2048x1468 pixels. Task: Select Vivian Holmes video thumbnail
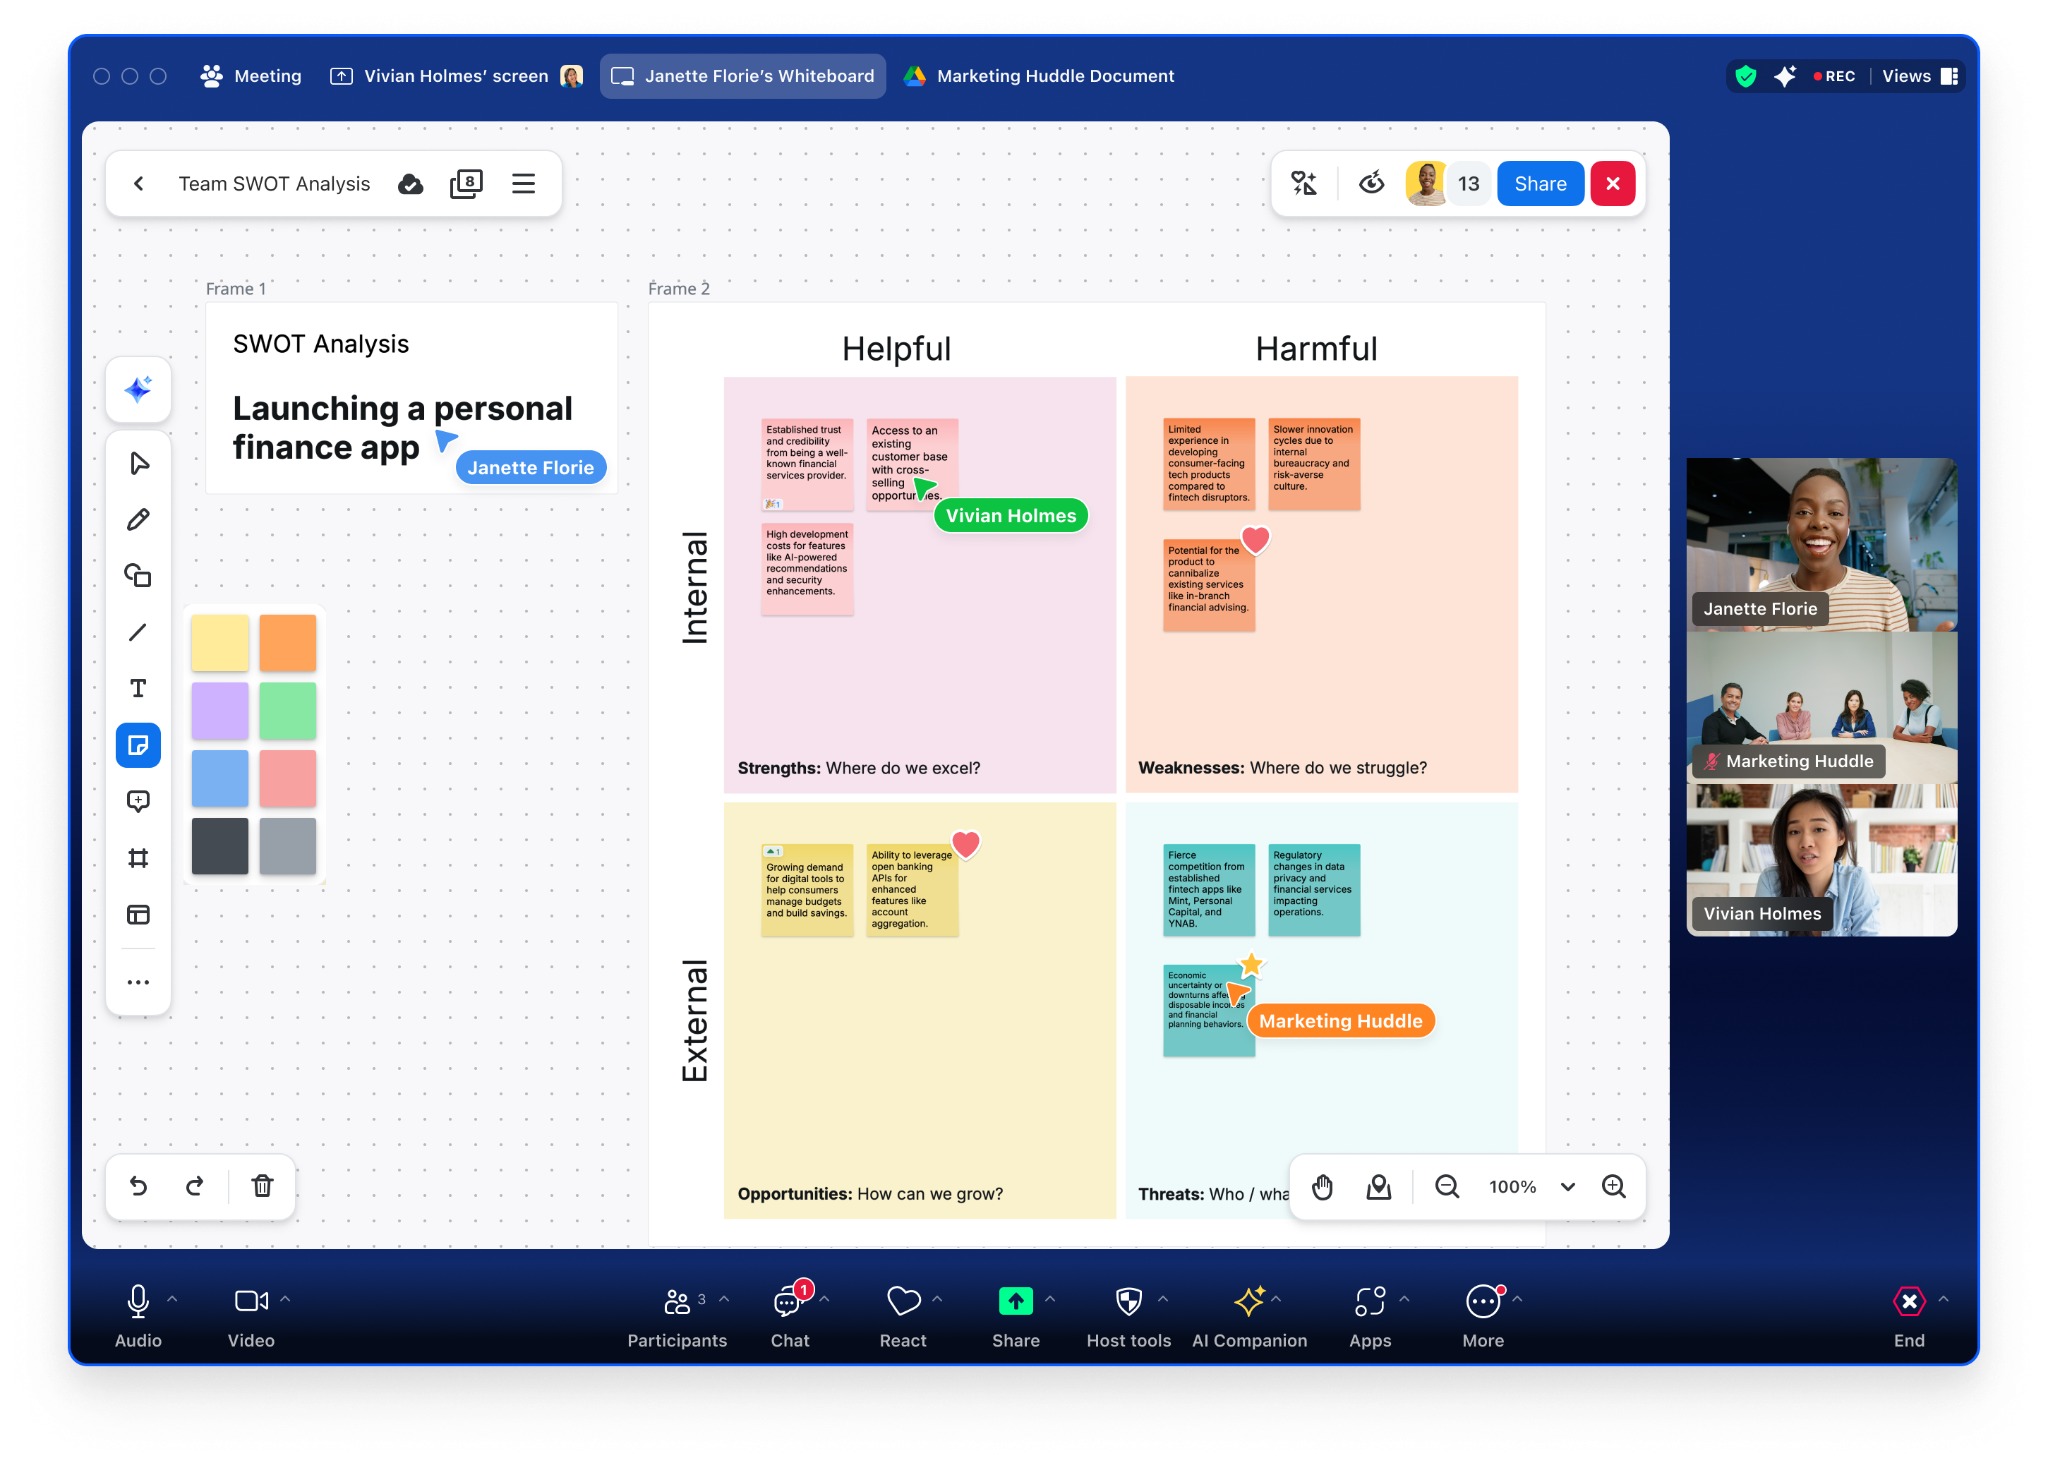[1821, 860]
